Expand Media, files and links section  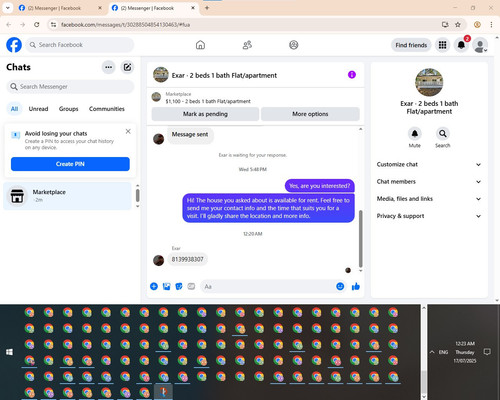pos(429,199)
